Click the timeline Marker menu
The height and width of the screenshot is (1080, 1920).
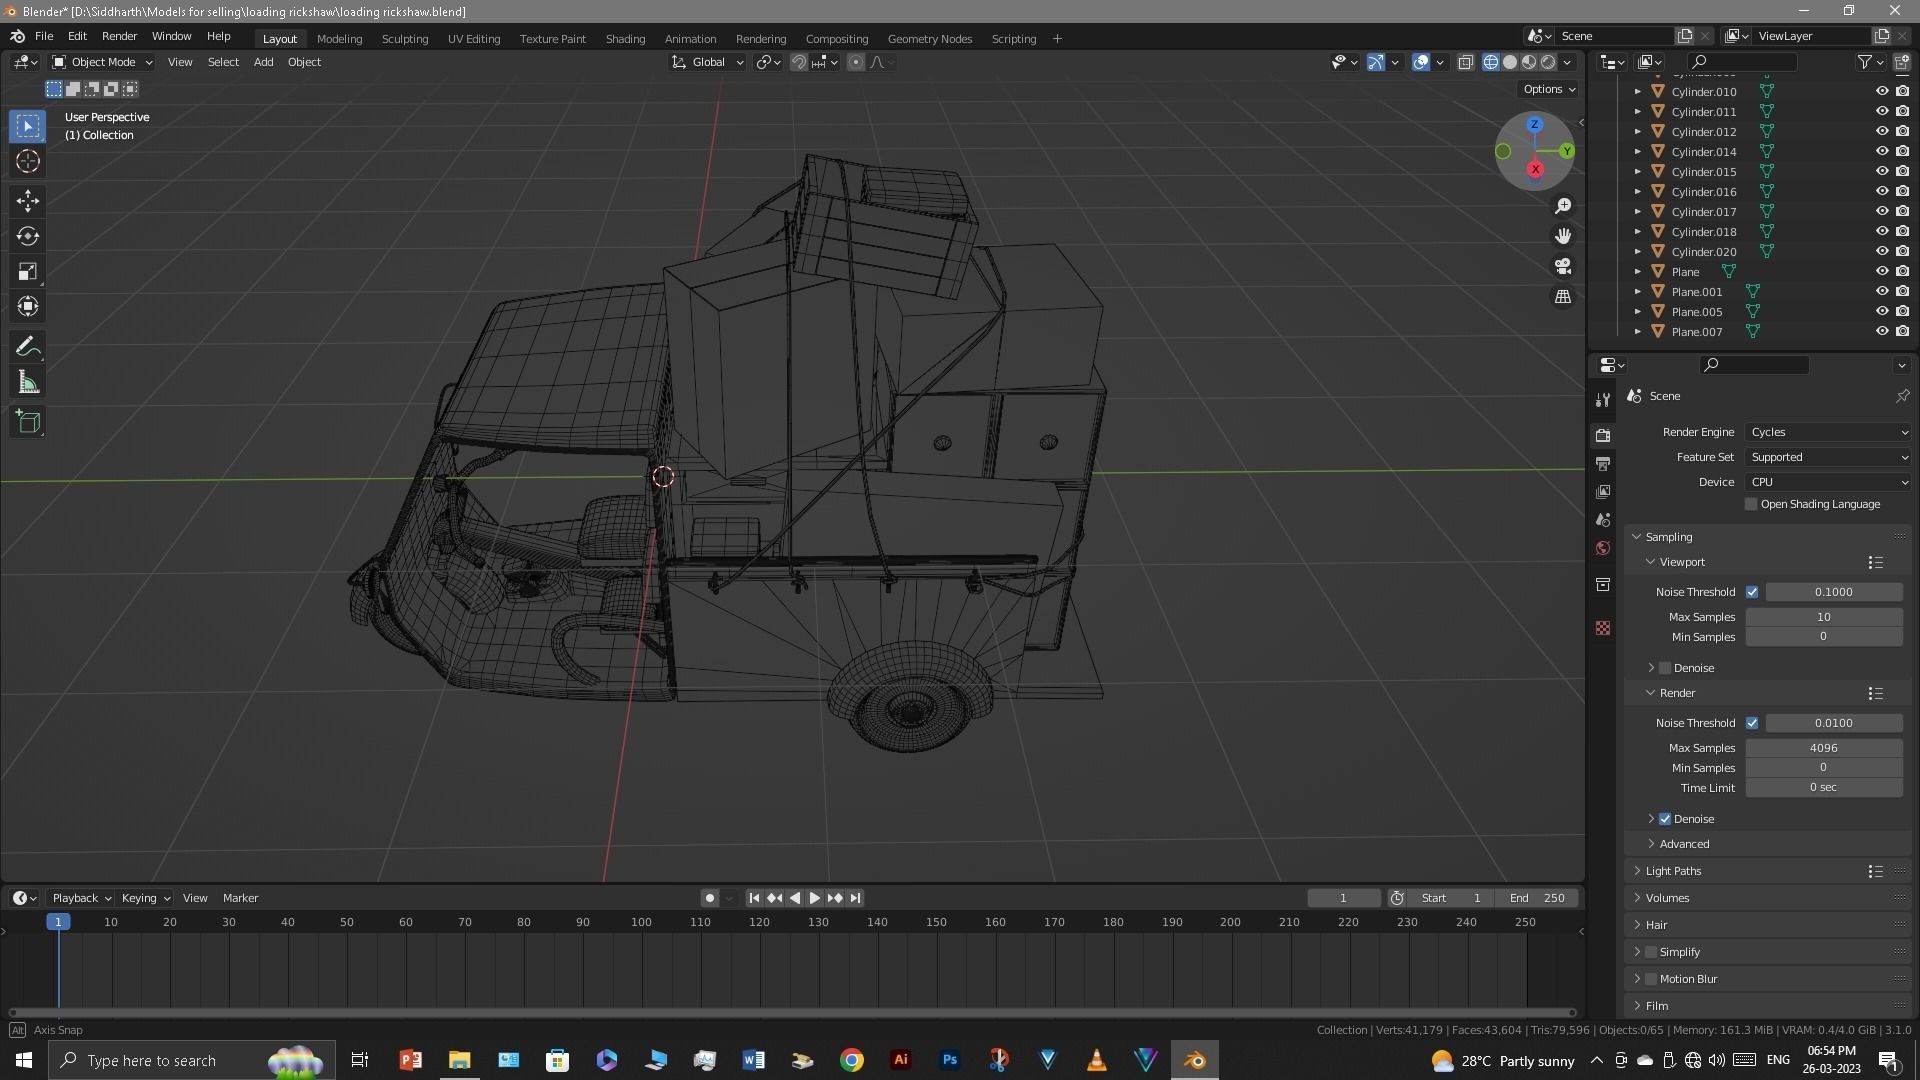(x=240, y=898)
